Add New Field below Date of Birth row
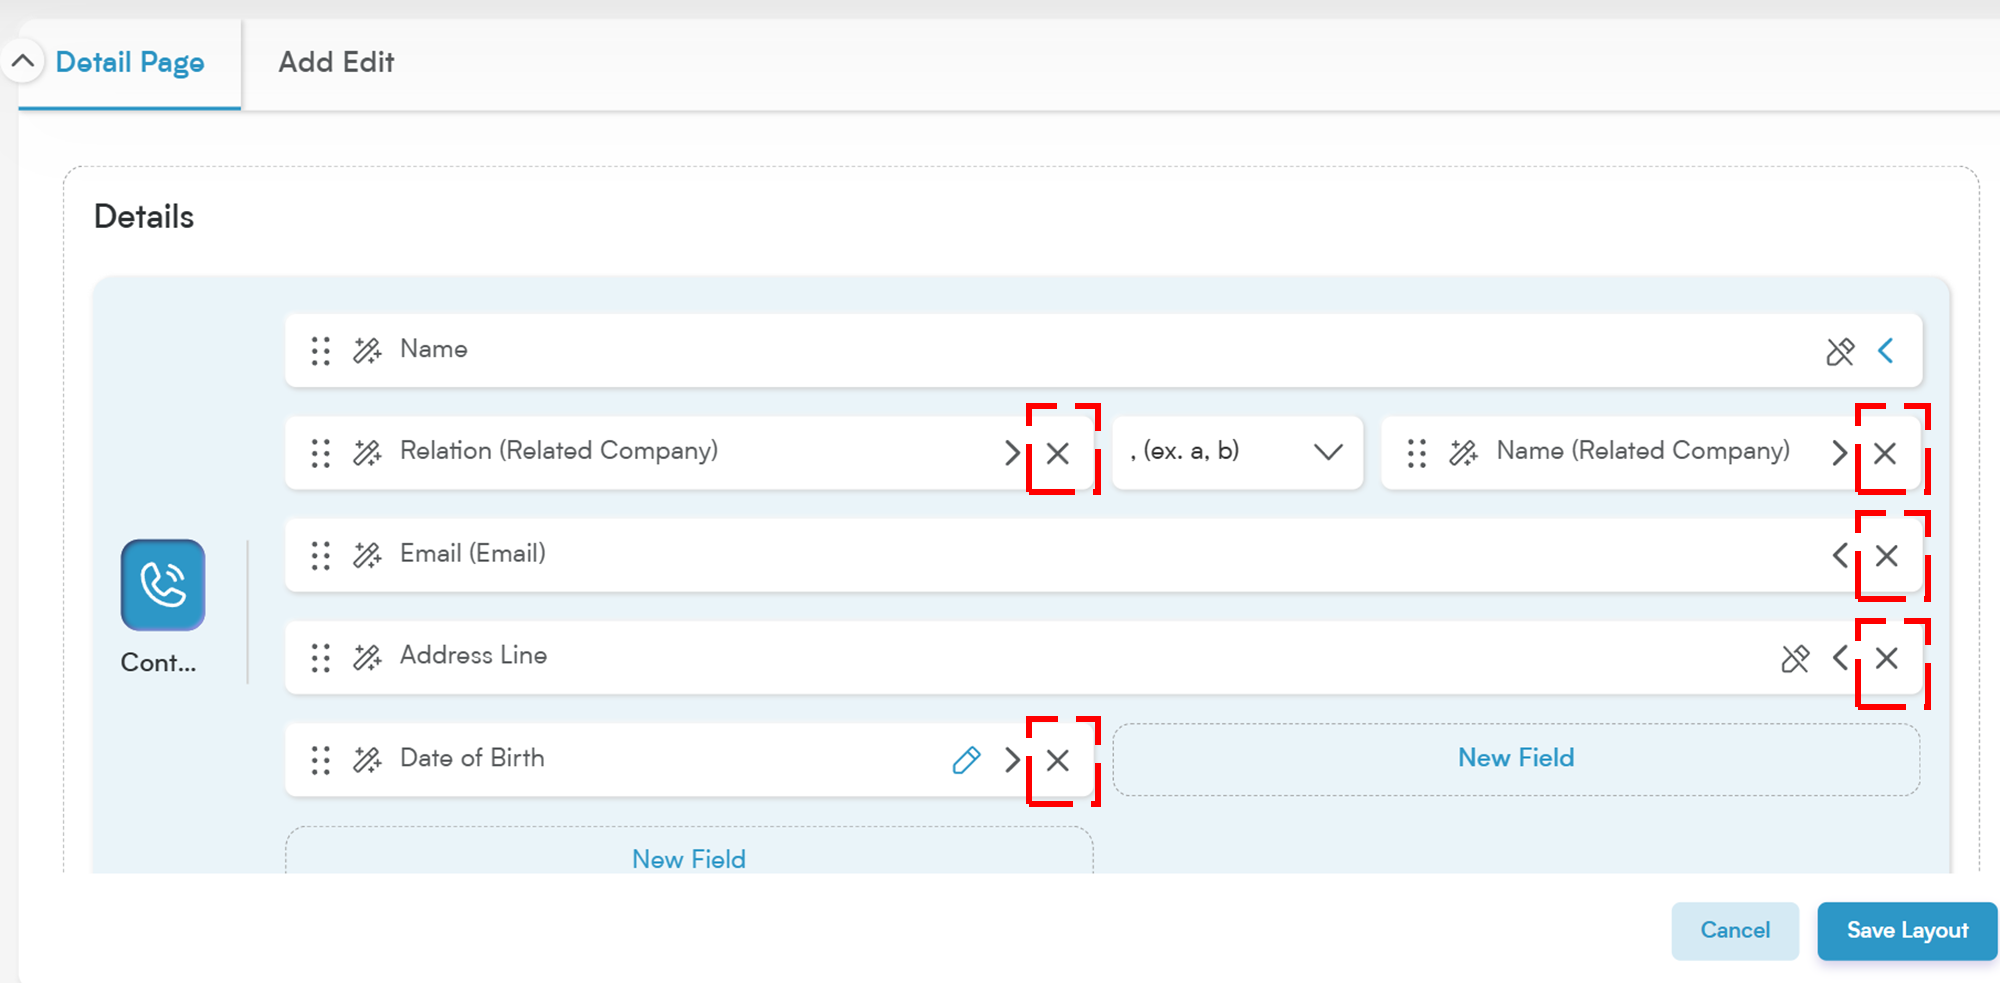 tap(689, 852)
